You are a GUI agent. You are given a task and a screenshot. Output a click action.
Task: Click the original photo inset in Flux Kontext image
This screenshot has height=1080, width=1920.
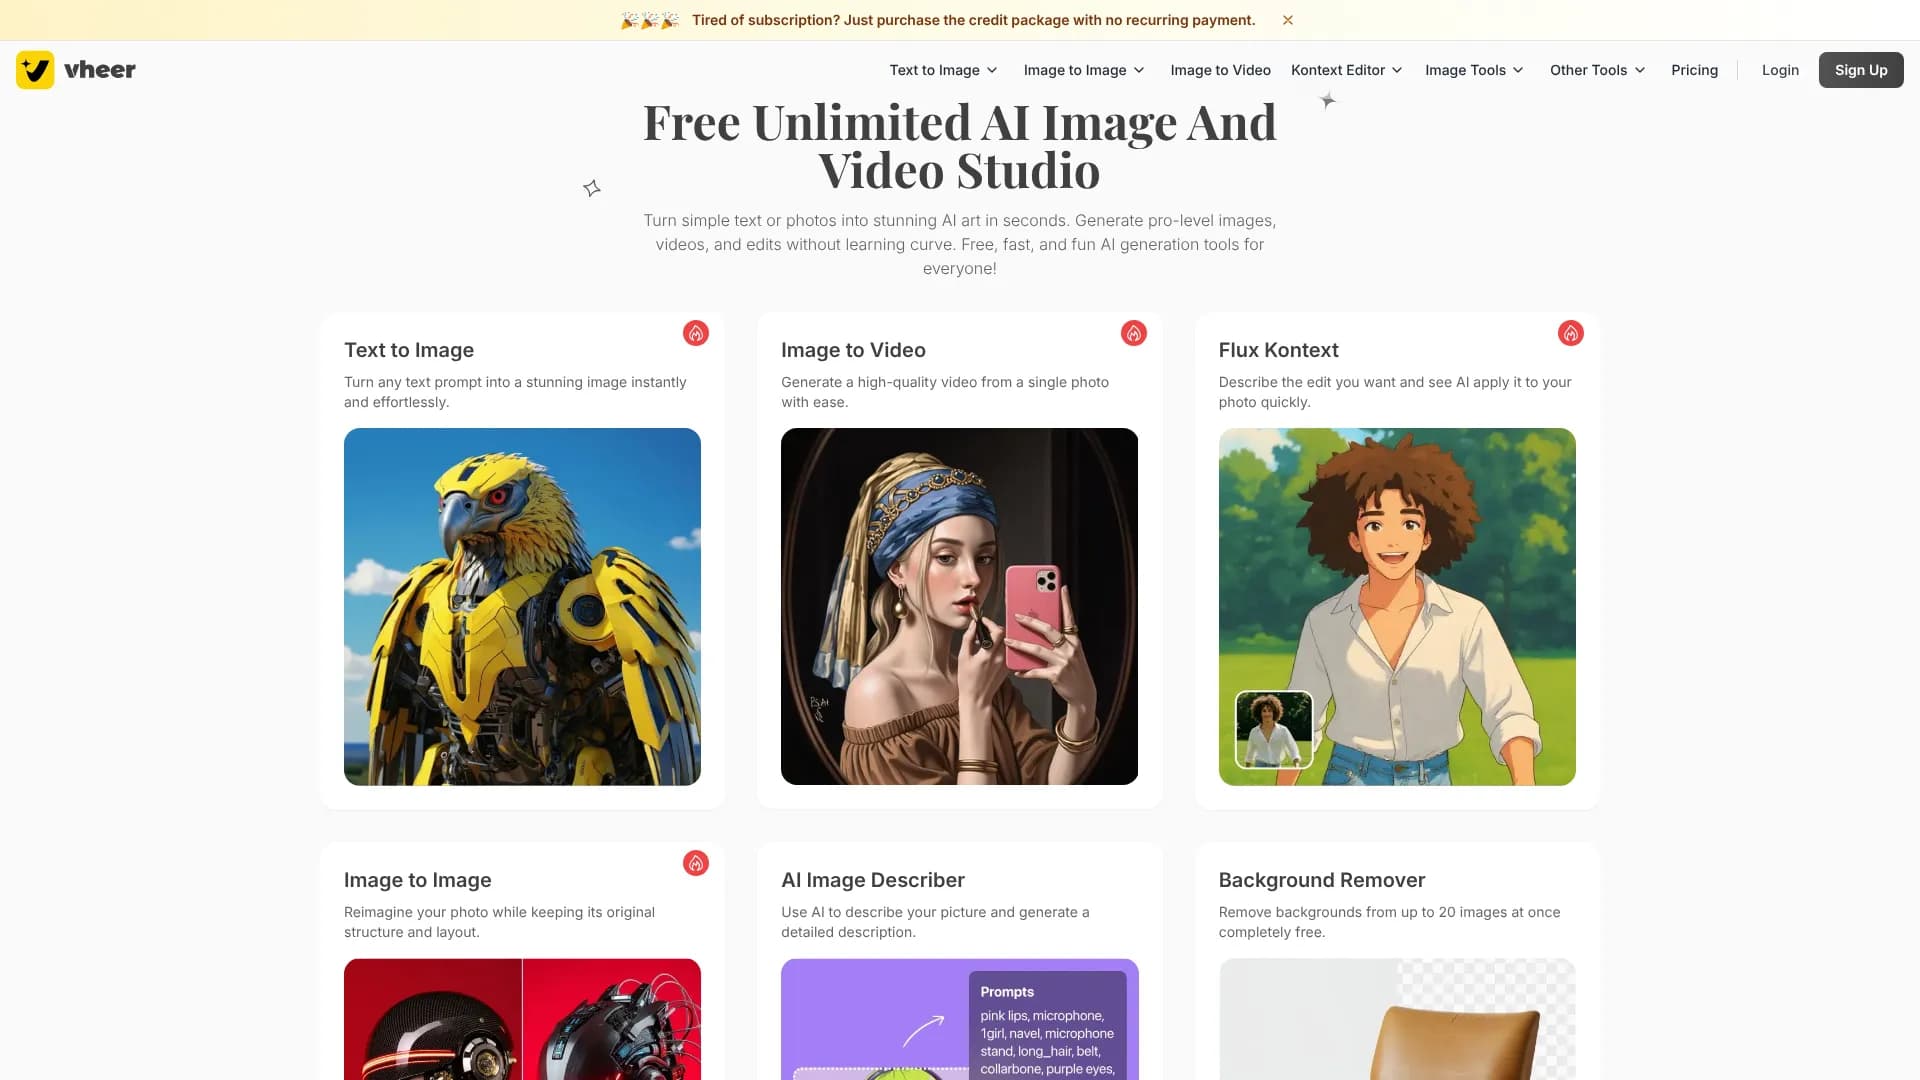[1273, 729]
